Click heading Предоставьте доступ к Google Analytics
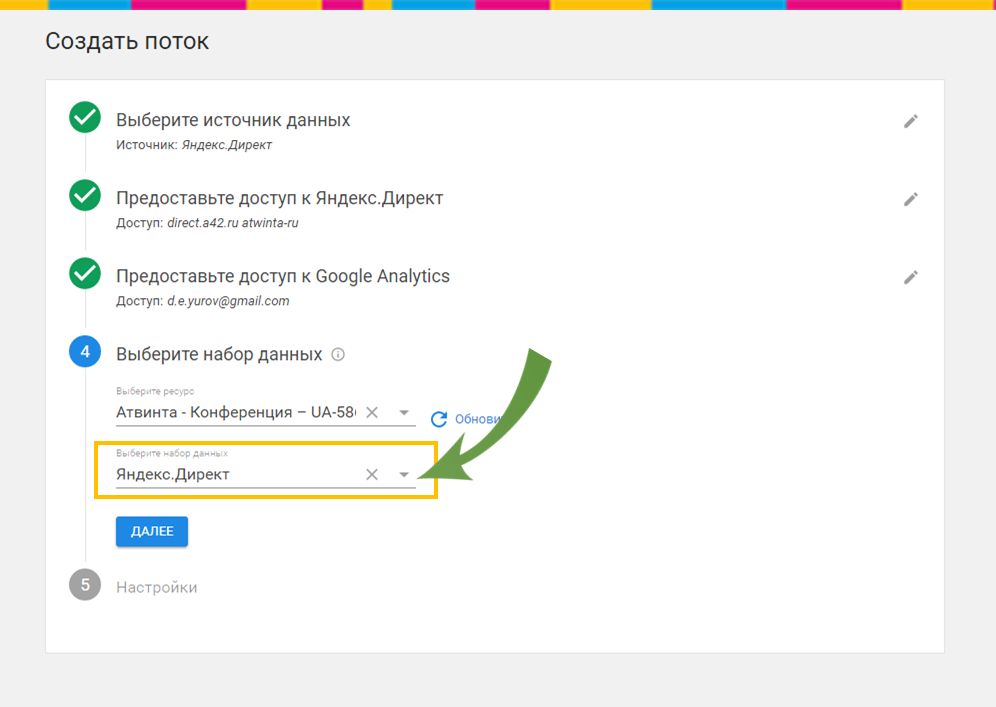Image resolution: width=996 pixels, height=707 pixels. click(x=283, y=276)
